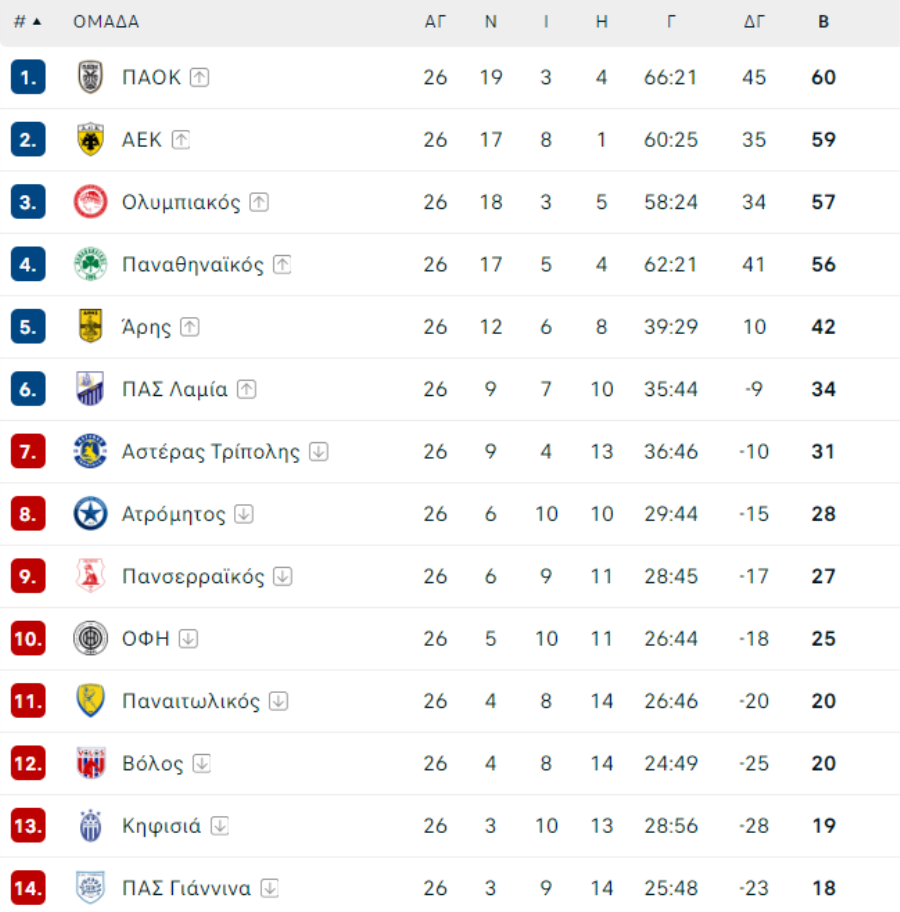Sort by the Β points column header
900x912 pixels.
point(823,22)
